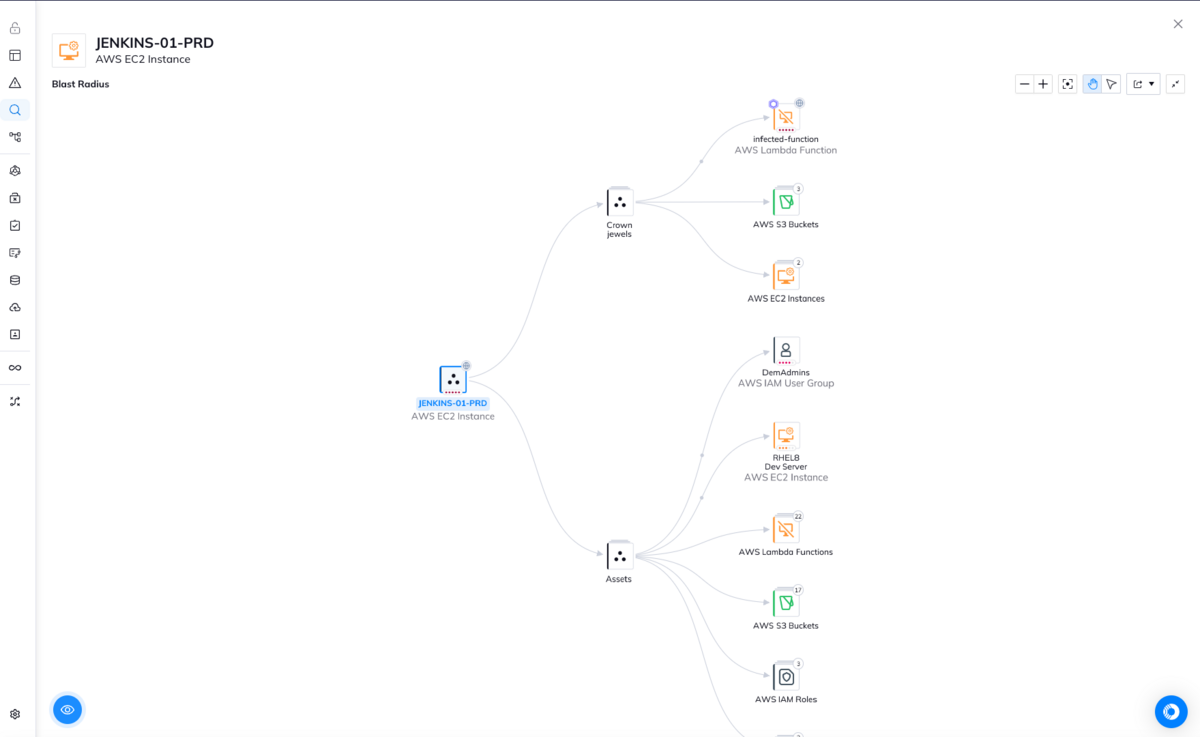1200x737 pixels.
Task: Select the JENKINS-01-PRD root node
Action: 453,380
